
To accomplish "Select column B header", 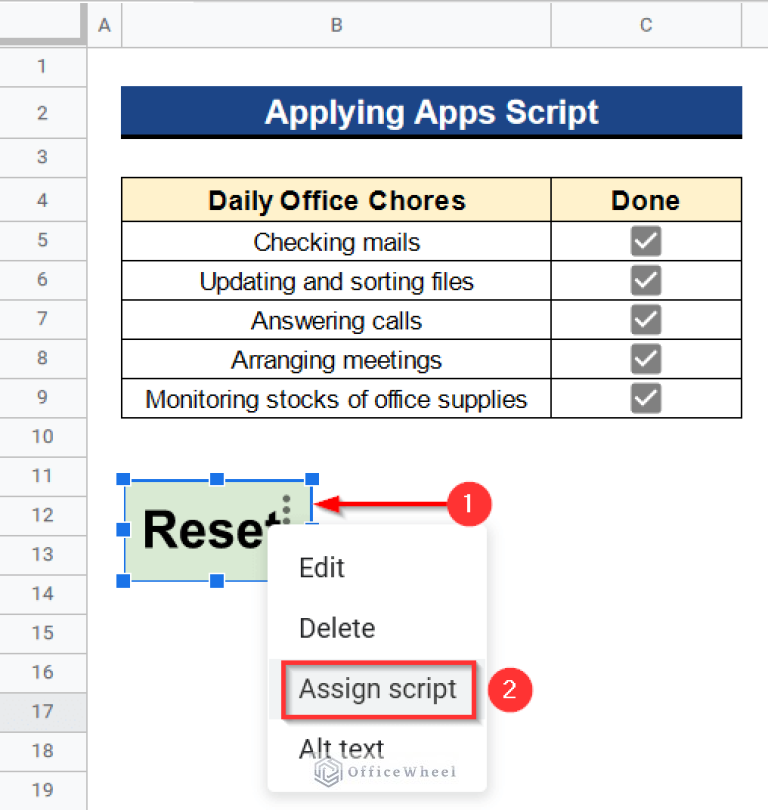I will 336,25.
